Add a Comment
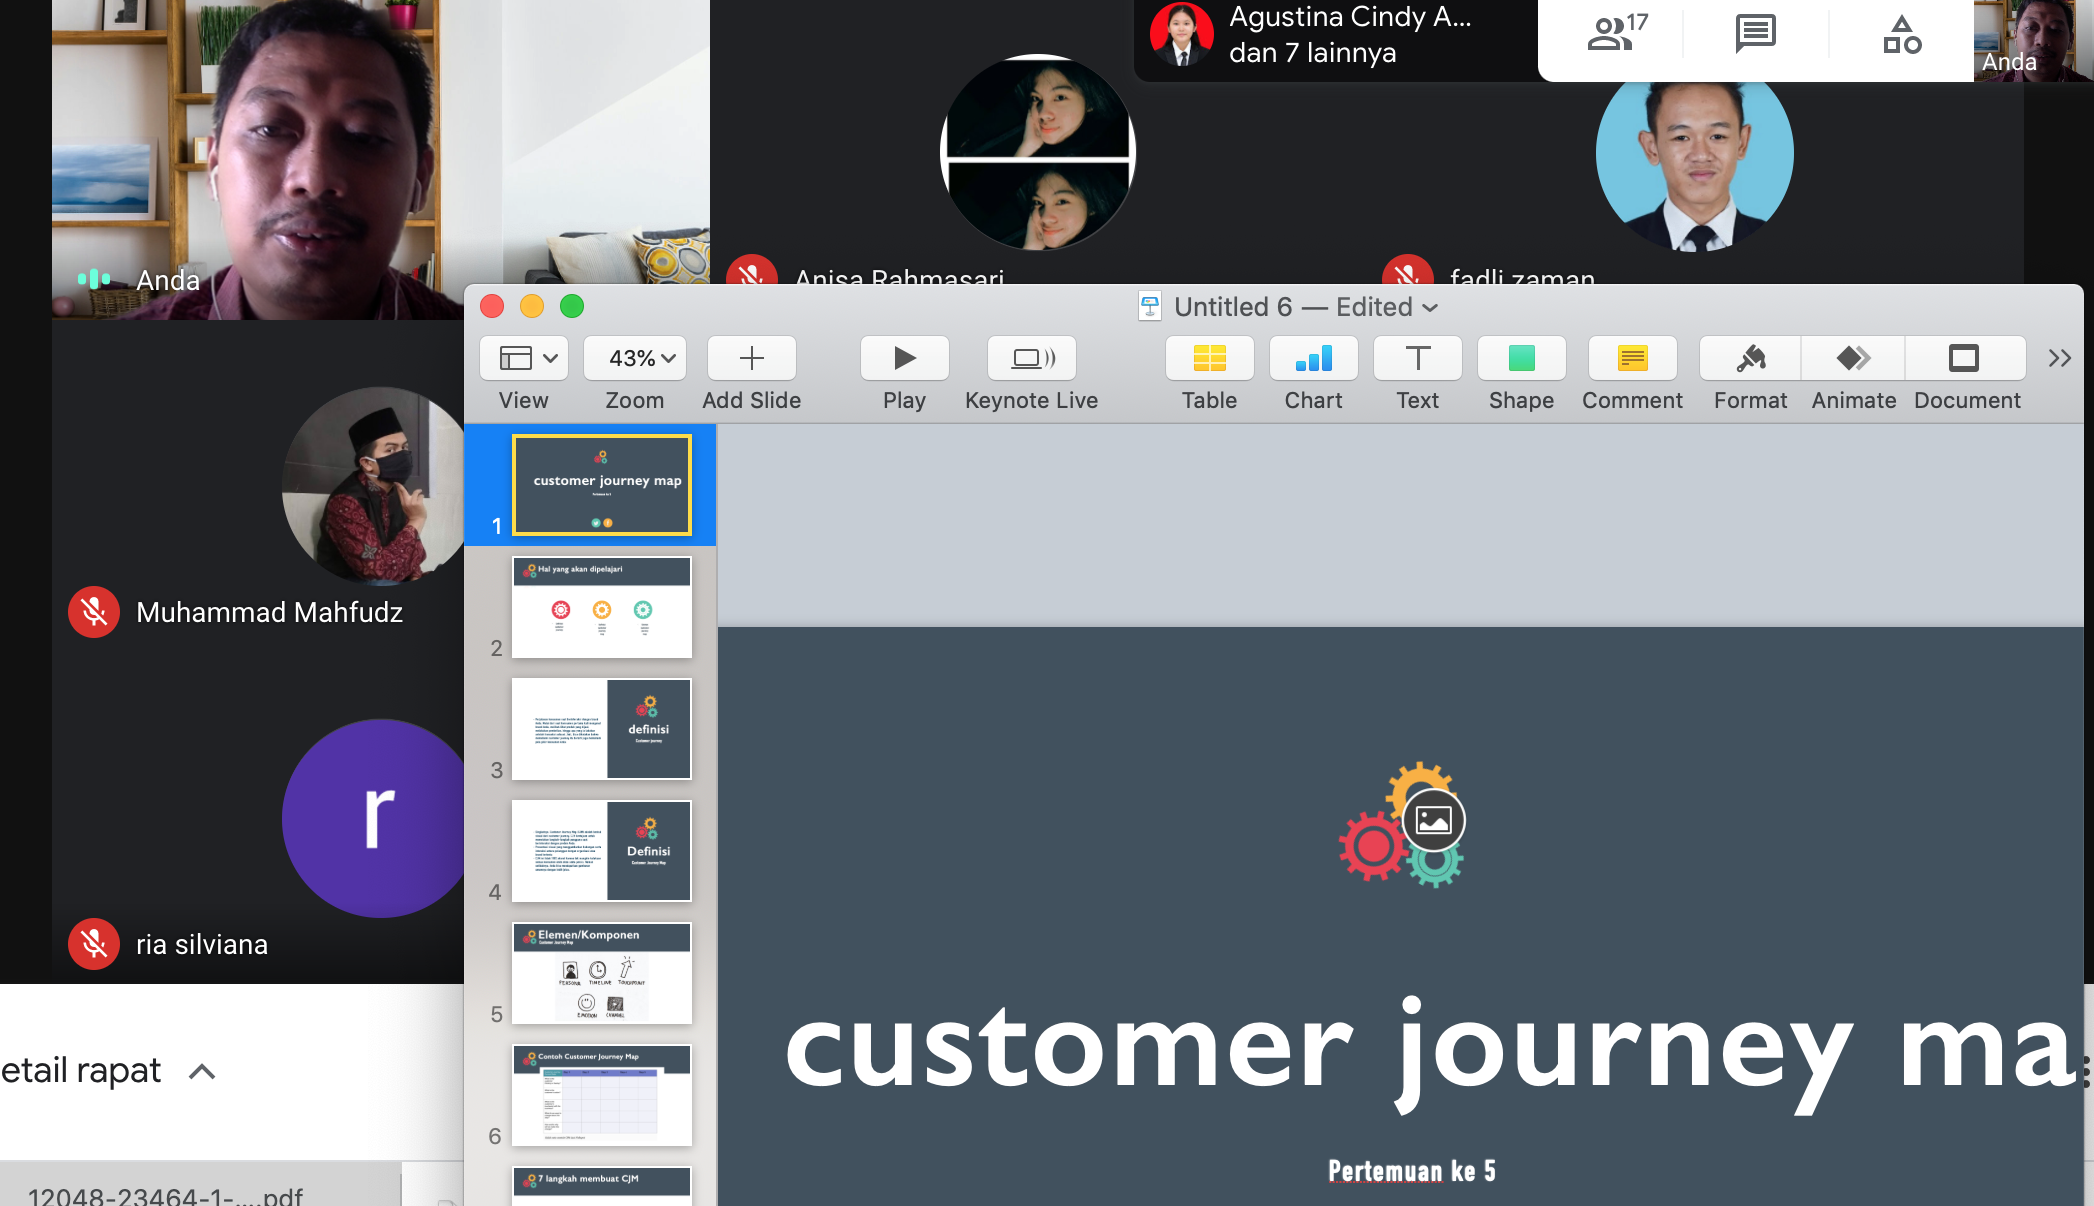 click(1632, 358)
